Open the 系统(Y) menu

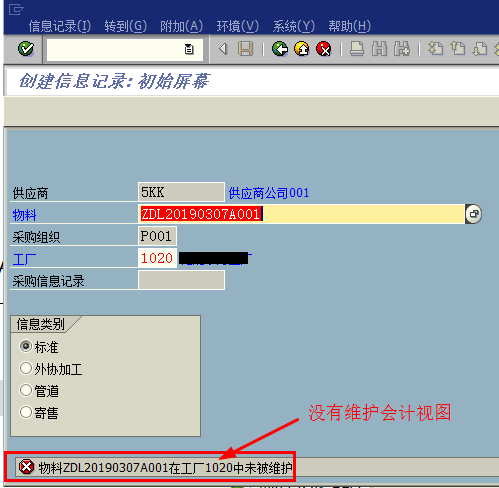[x=294, y=26]
